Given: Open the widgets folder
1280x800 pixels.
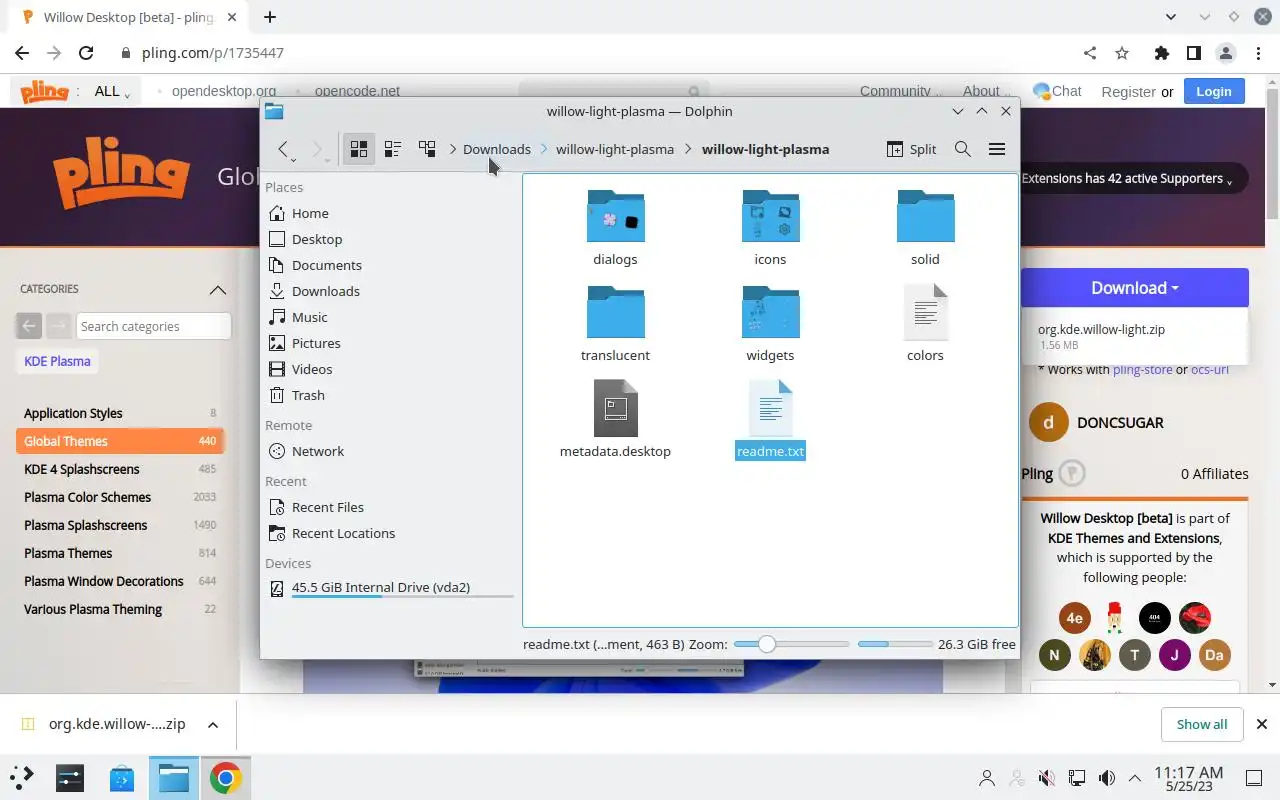Looking at the screenshot, I should click(x=770, y=324).
